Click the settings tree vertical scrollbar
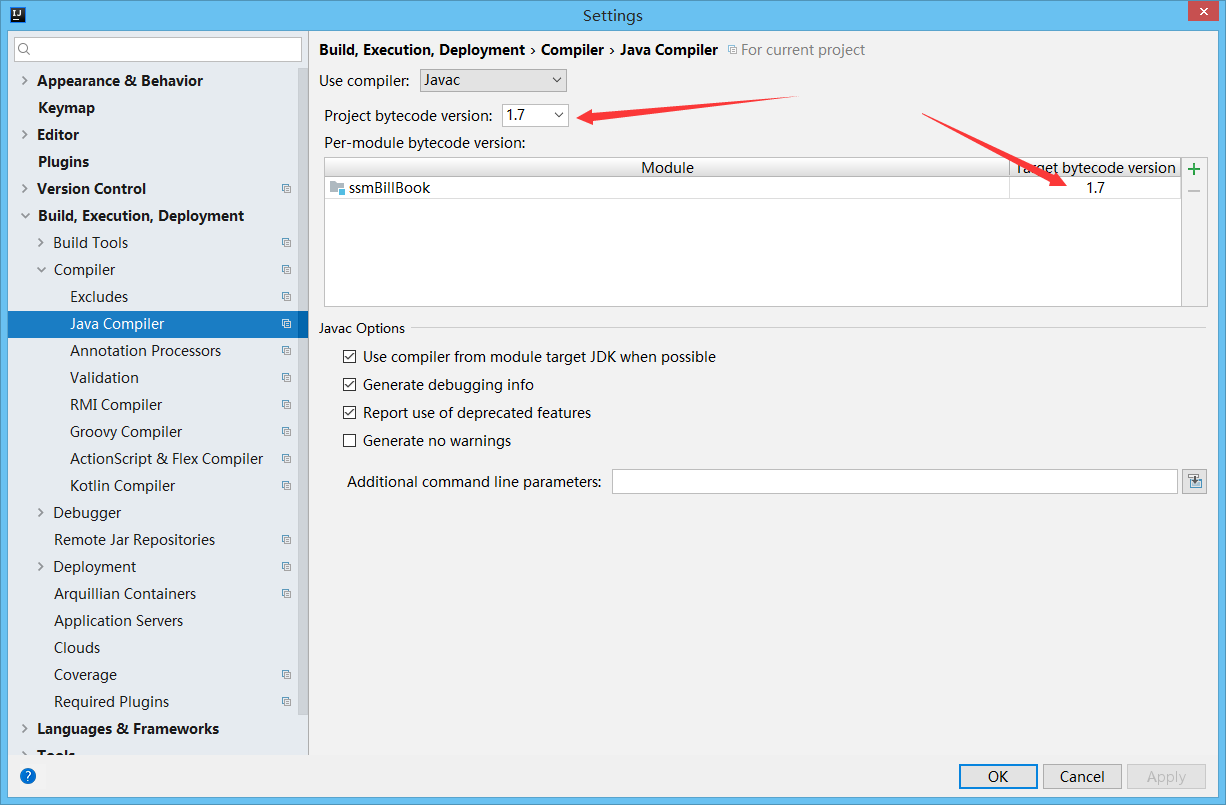The width and height of the screenshot is (1226, 805). coord(304,390)
